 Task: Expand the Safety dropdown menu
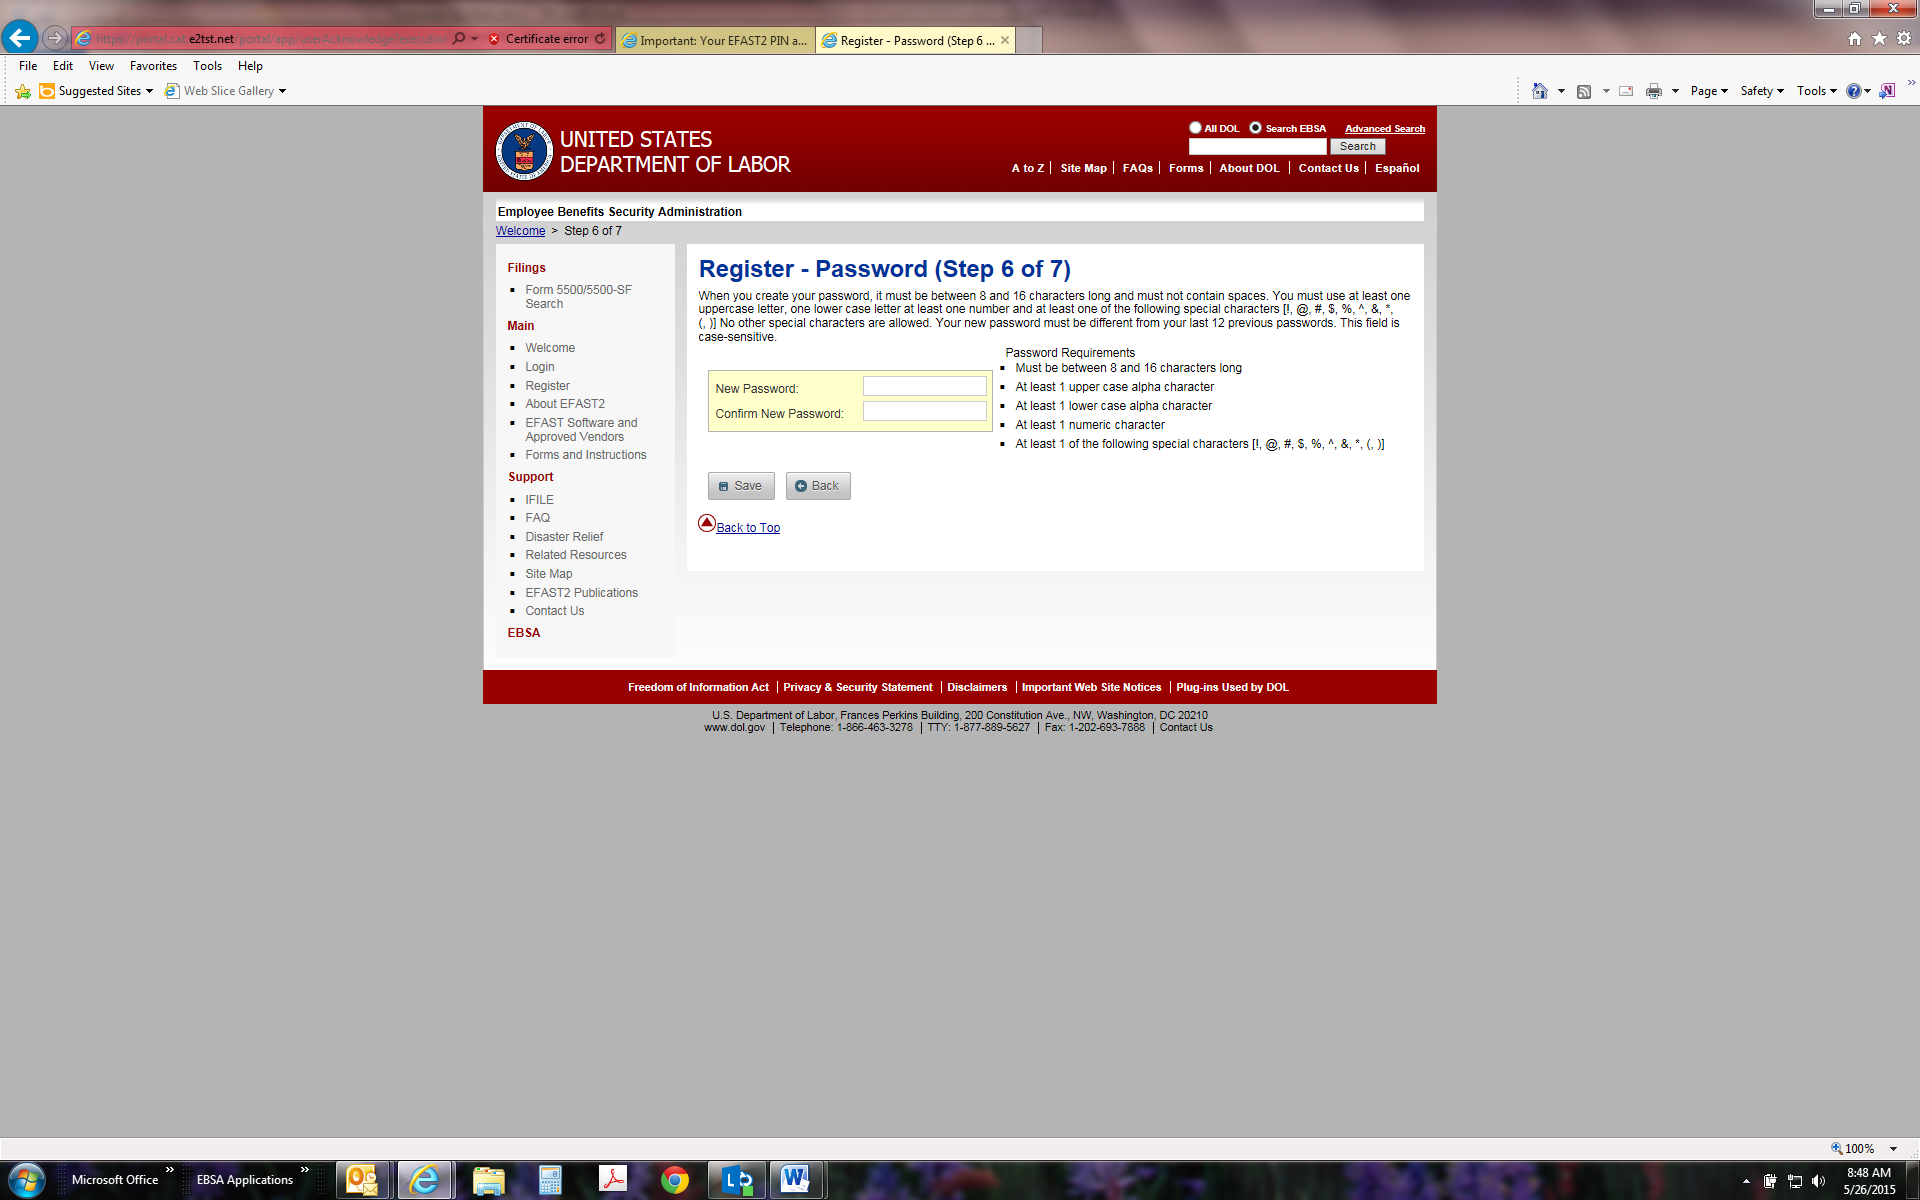tap(1761, 91)
